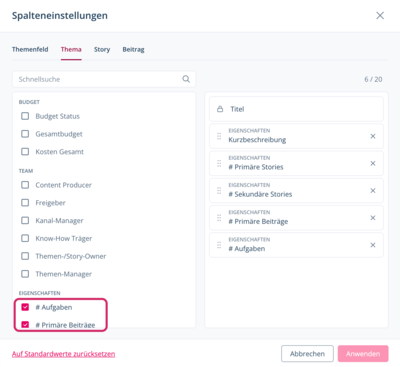
Task: Open the Story tab
Action: 102,49
